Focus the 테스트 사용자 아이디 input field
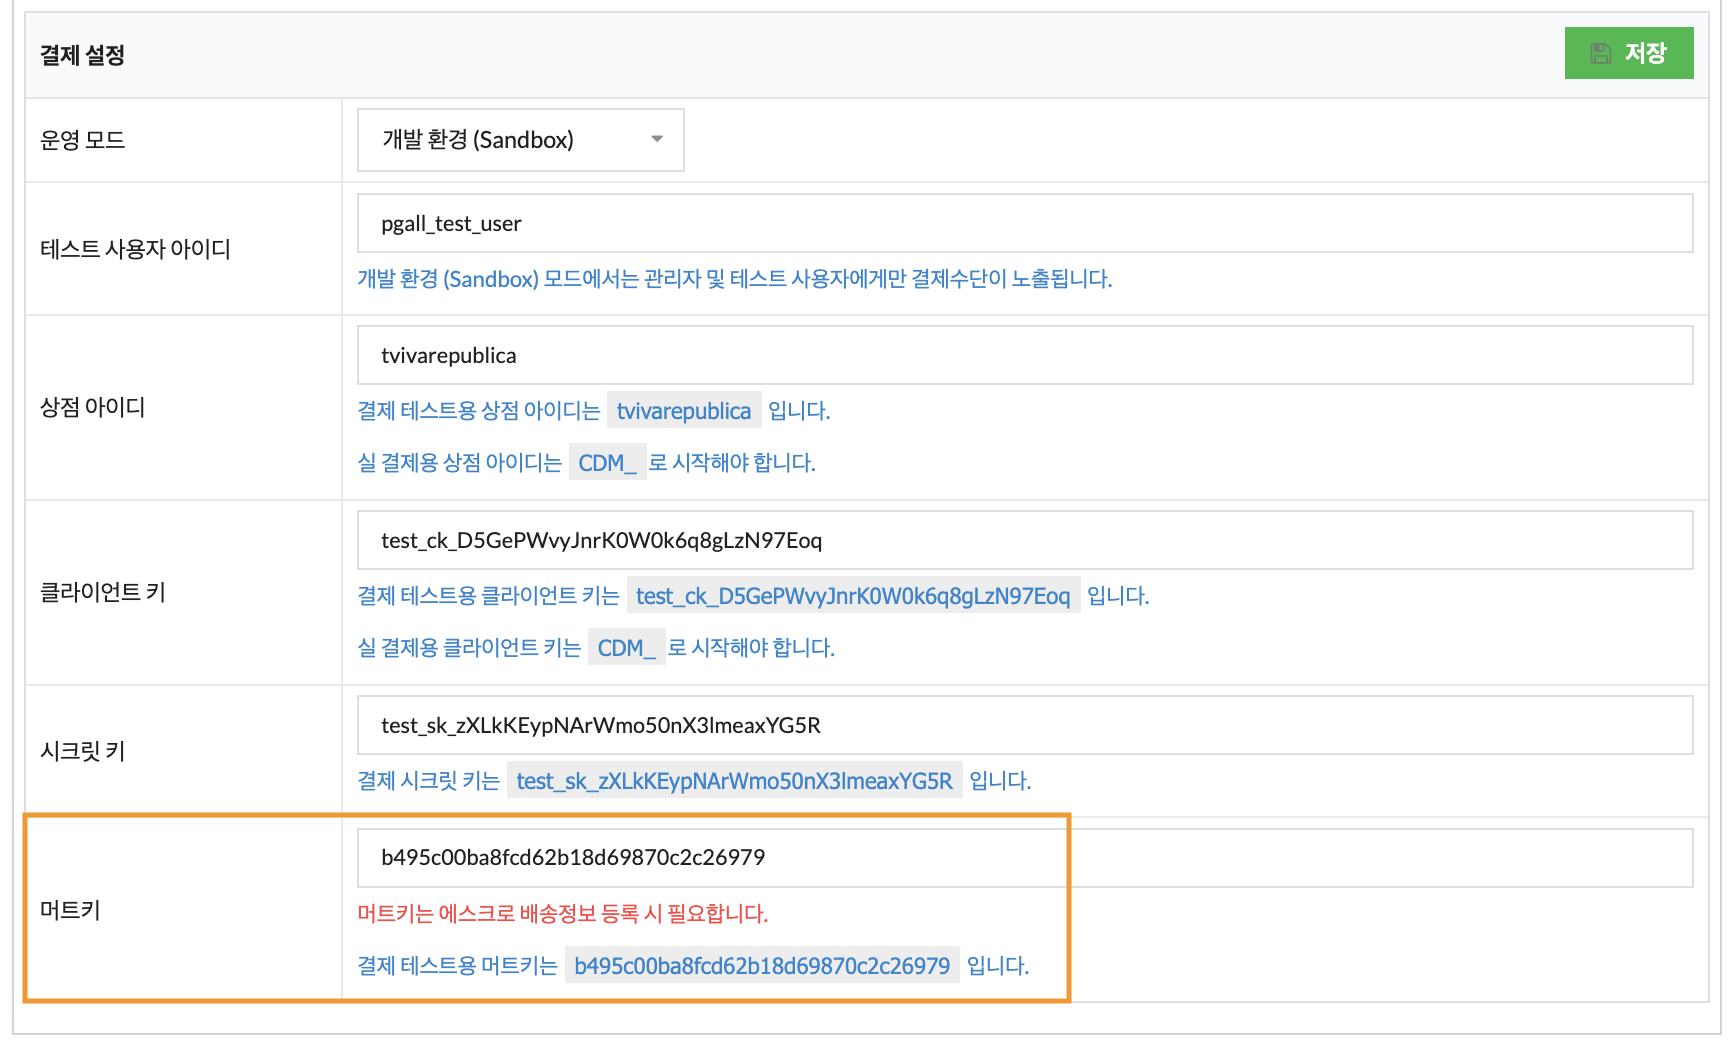 [x=1024, y=223]
